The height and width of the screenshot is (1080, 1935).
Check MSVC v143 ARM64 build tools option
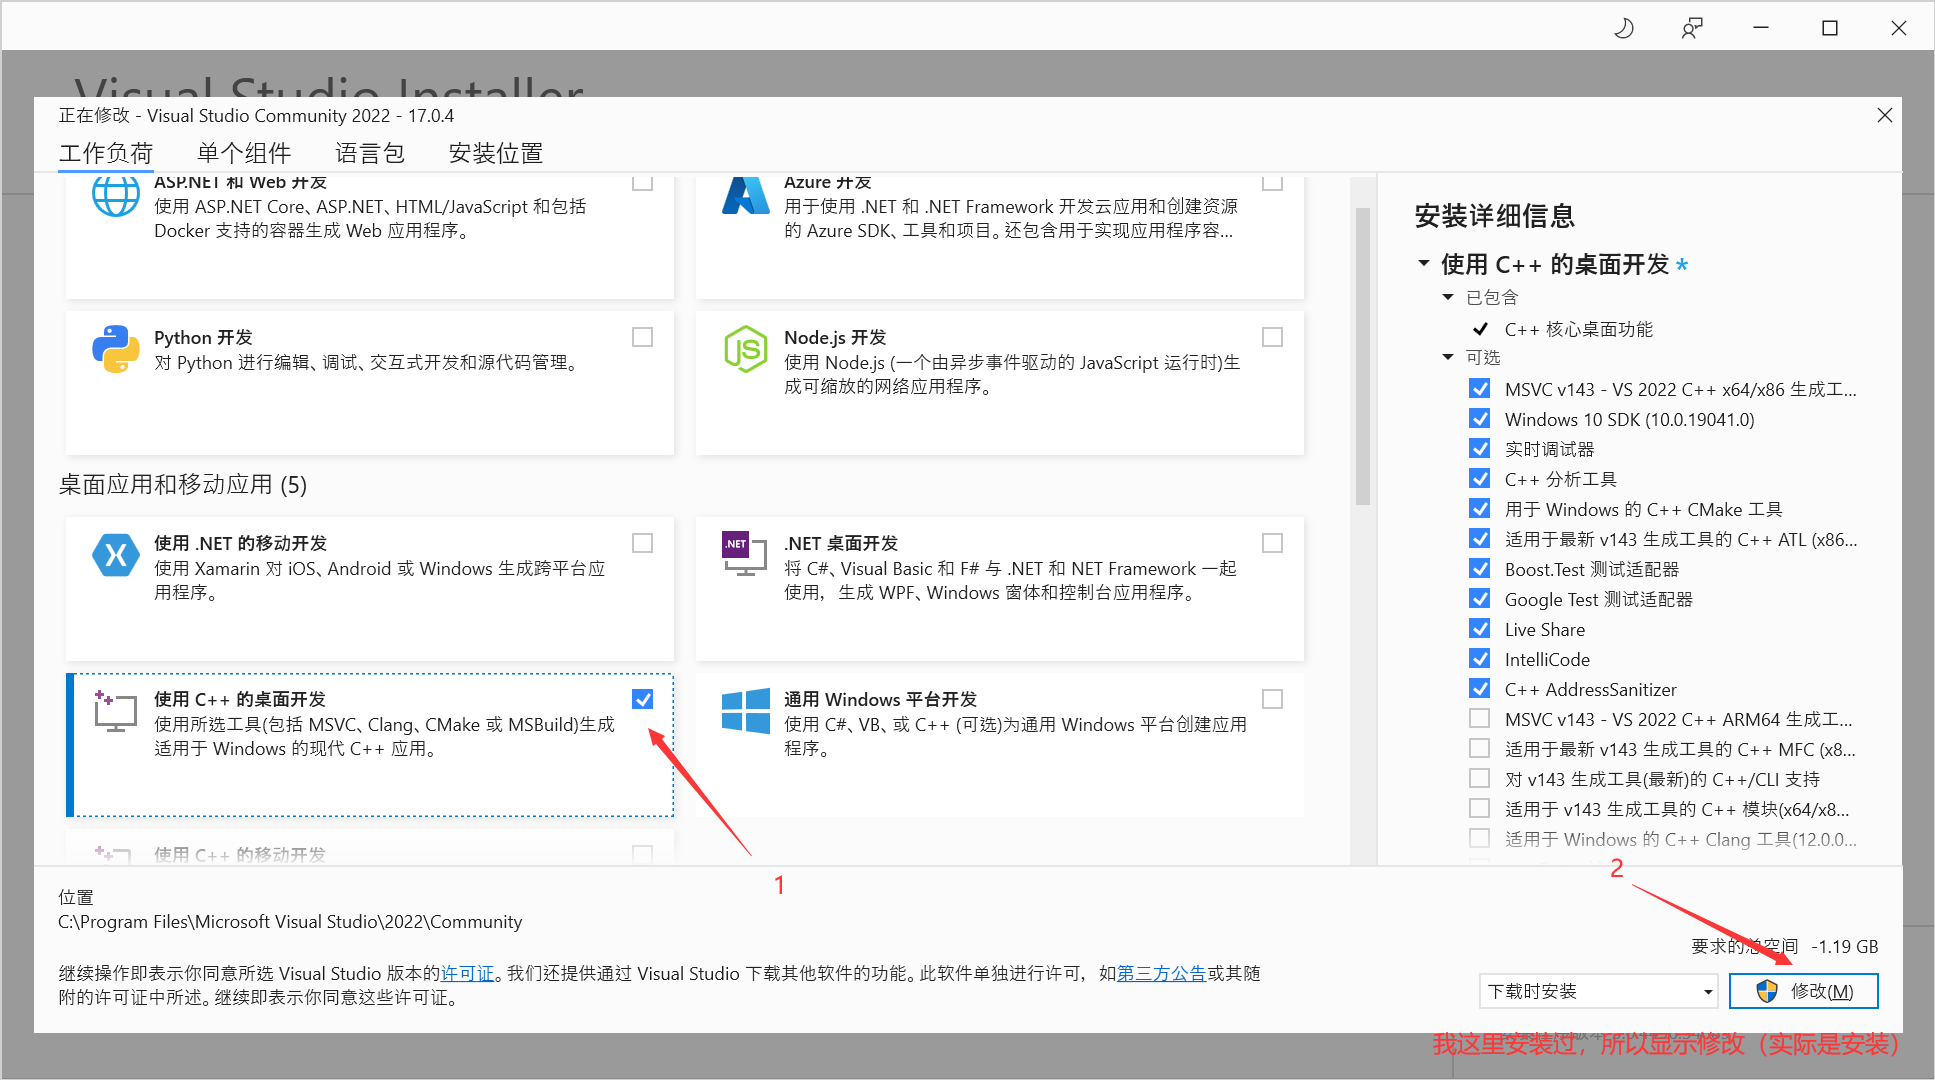coord(1480,719)
